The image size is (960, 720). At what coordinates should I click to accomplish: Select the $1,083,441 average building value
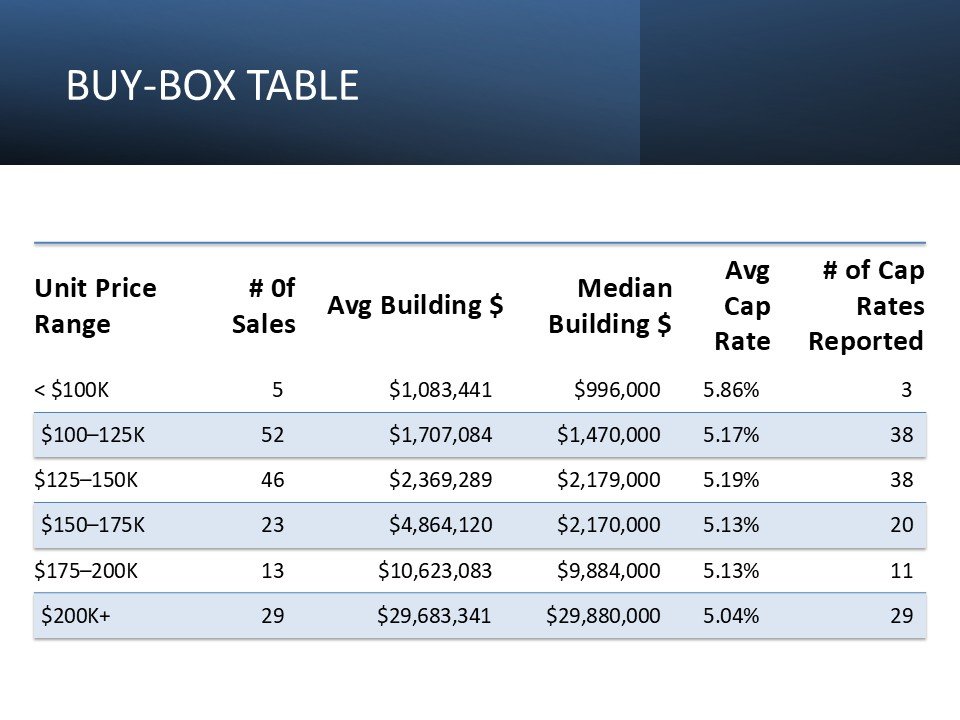click(x=441, y=389)
